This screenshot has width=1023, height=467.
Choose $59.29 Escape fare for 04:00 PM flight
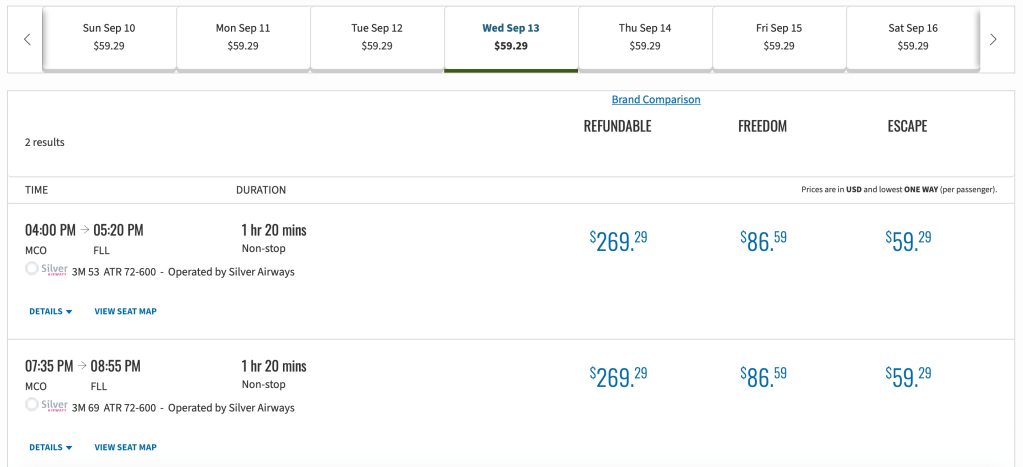click(x=908, y=241)
